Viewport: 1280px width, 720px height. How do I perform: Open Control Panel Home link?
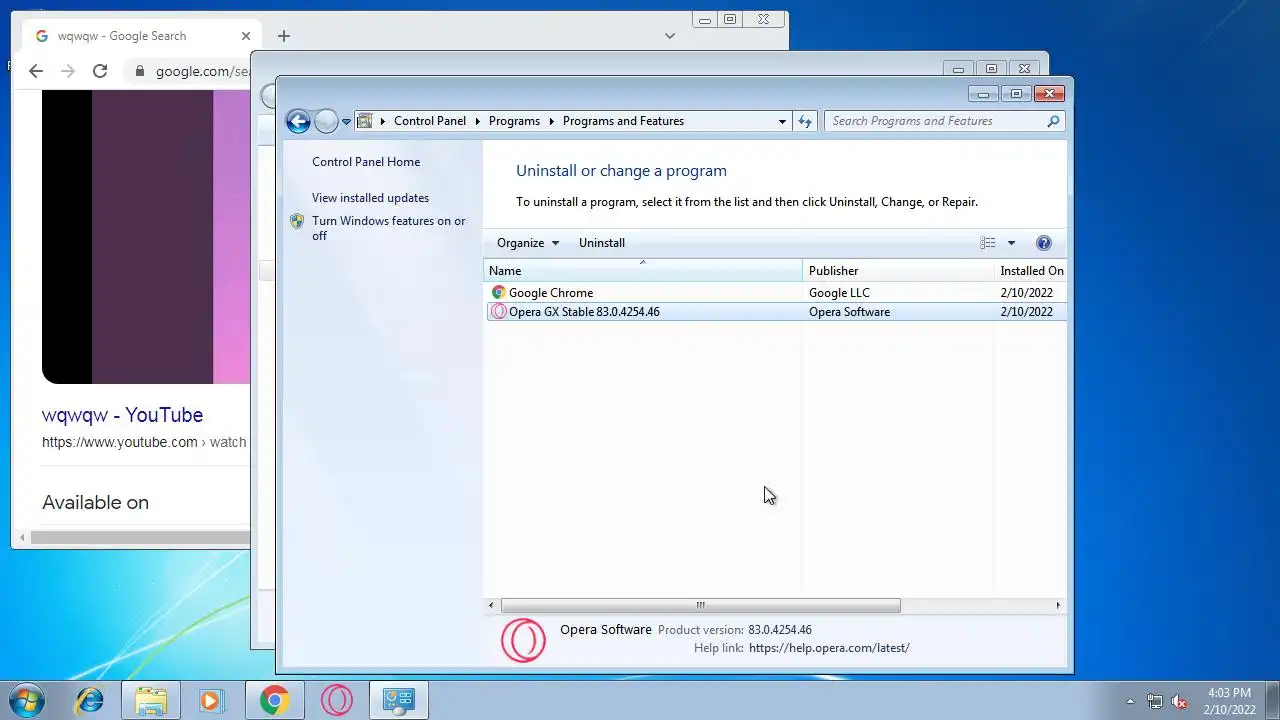pos(366,162)
